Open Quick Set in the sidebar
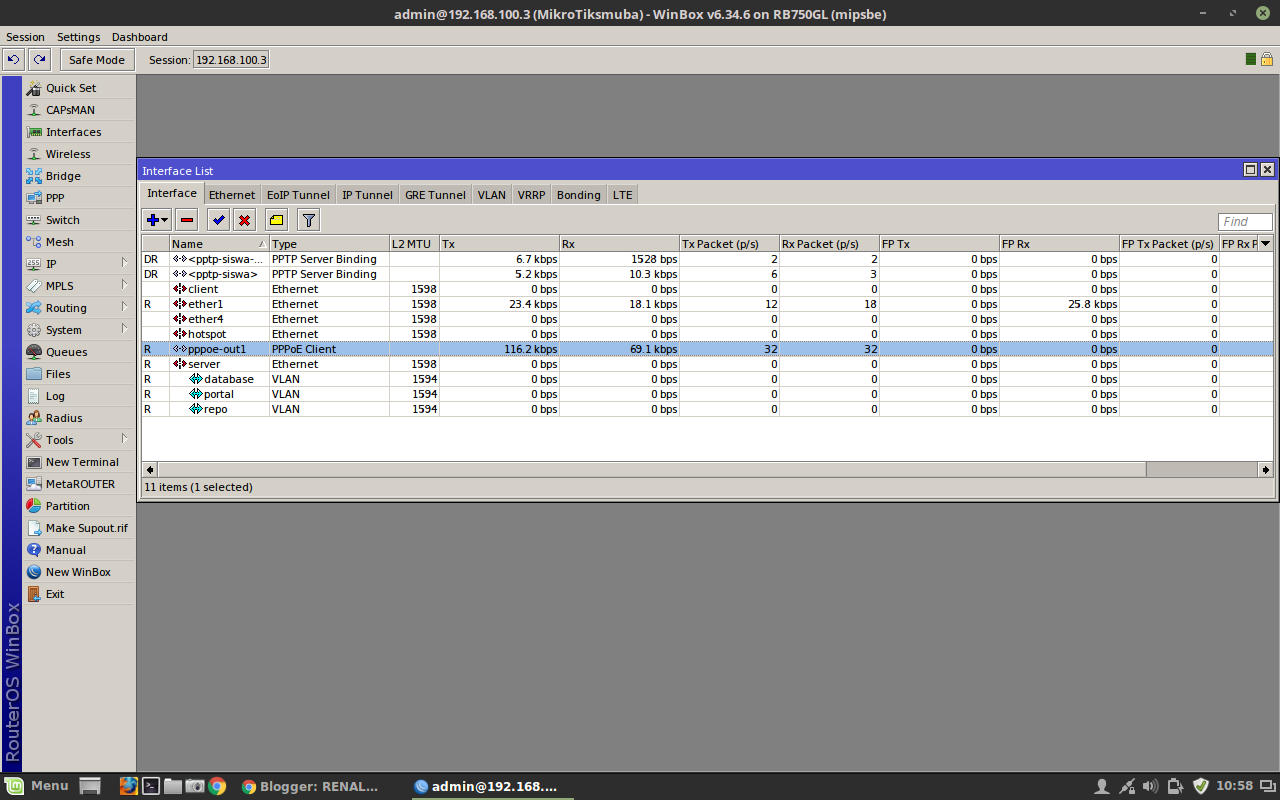 coord(79,88)
